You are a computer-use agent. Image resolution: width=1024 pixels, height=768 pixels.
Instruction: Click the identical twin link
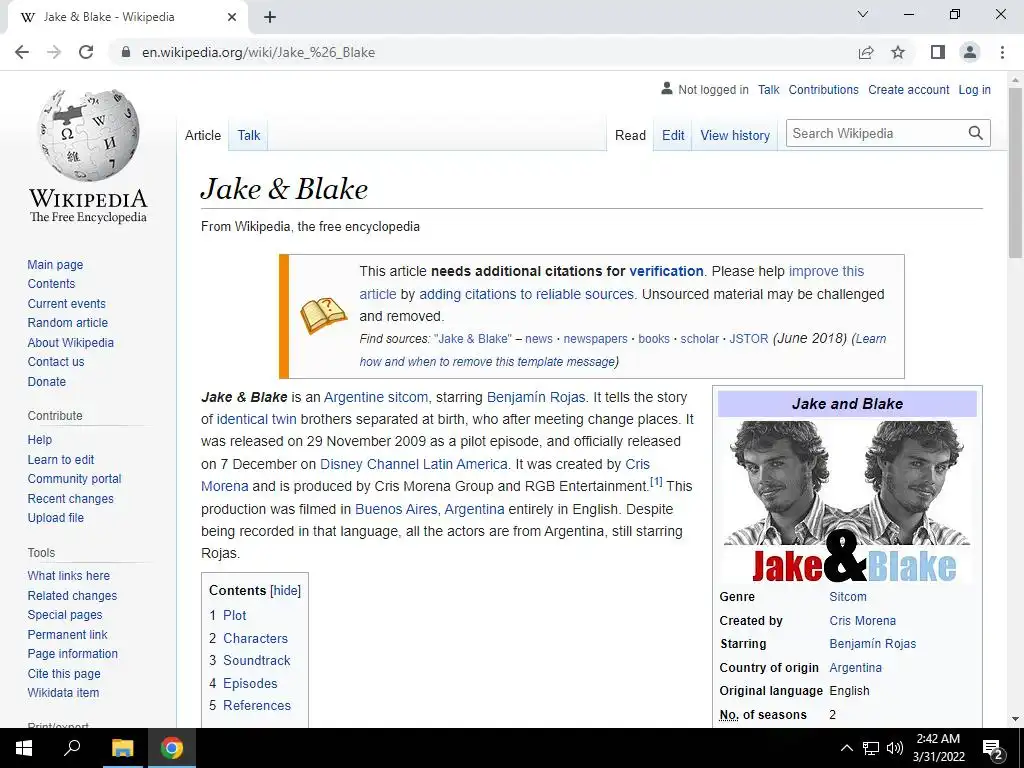pos(256,419)
